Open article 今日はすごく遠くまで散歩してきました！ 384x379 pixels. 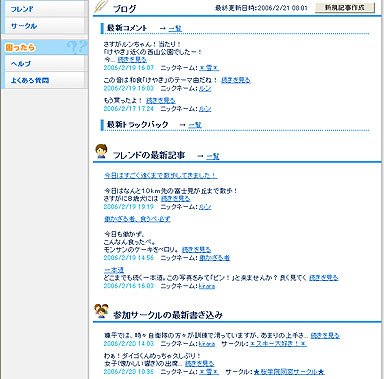(x=161, y=175)
